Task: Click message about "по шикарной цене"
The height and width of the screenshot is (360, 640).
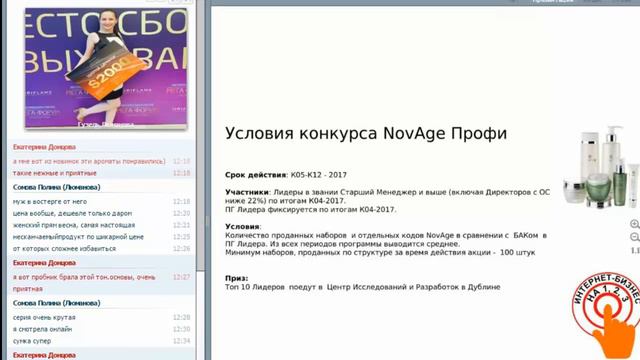Action: coord(78,237)
